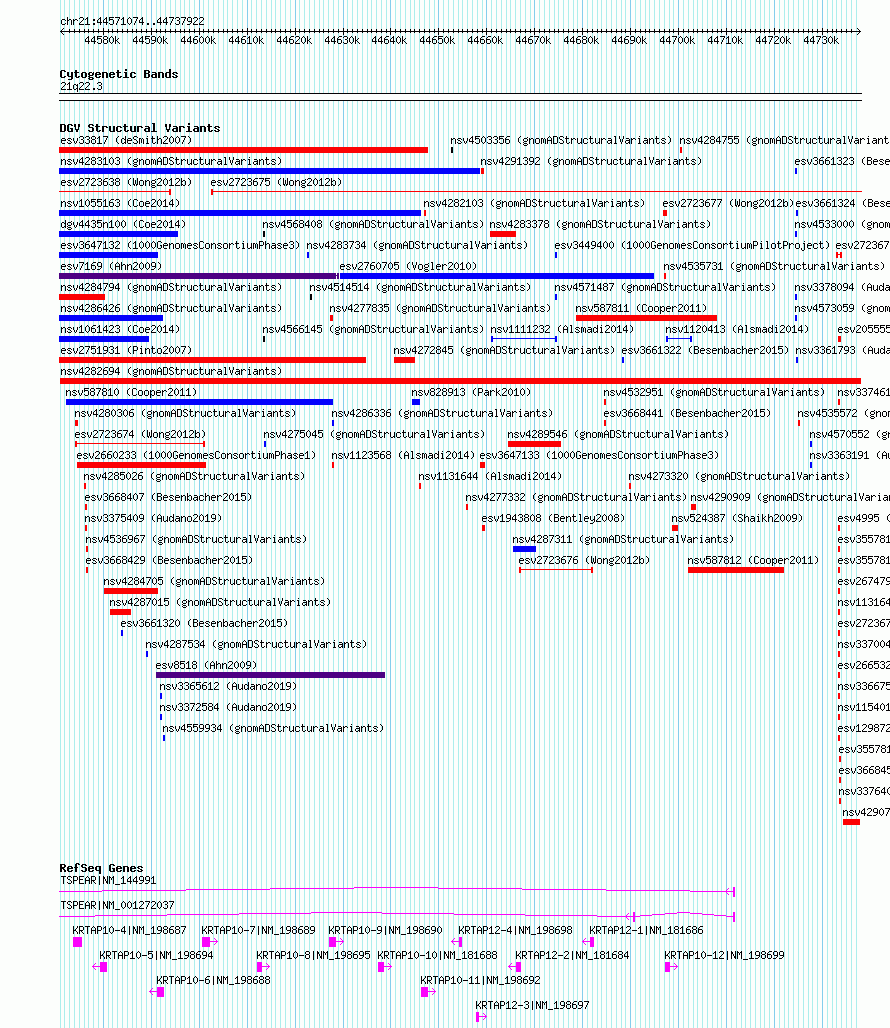Select esv3661320 (Besenbacher2015) label
The image size is (890, 1028).
click(204, 623)
